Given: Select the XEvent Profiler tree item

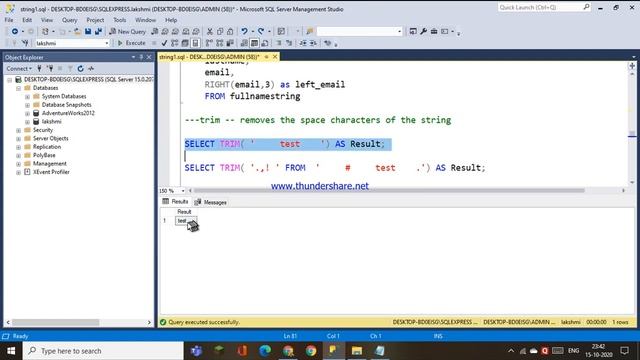Looking at the screenshot, I should click(51, 172).
